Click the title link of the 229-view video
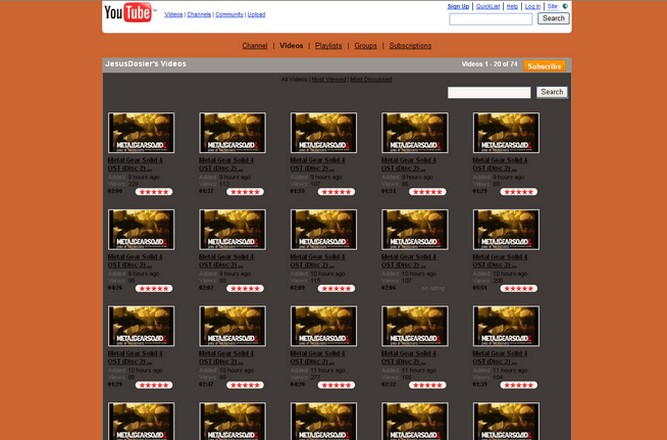Image resolution: width=667 pixels, height=440 pixels. coord(135,164)
